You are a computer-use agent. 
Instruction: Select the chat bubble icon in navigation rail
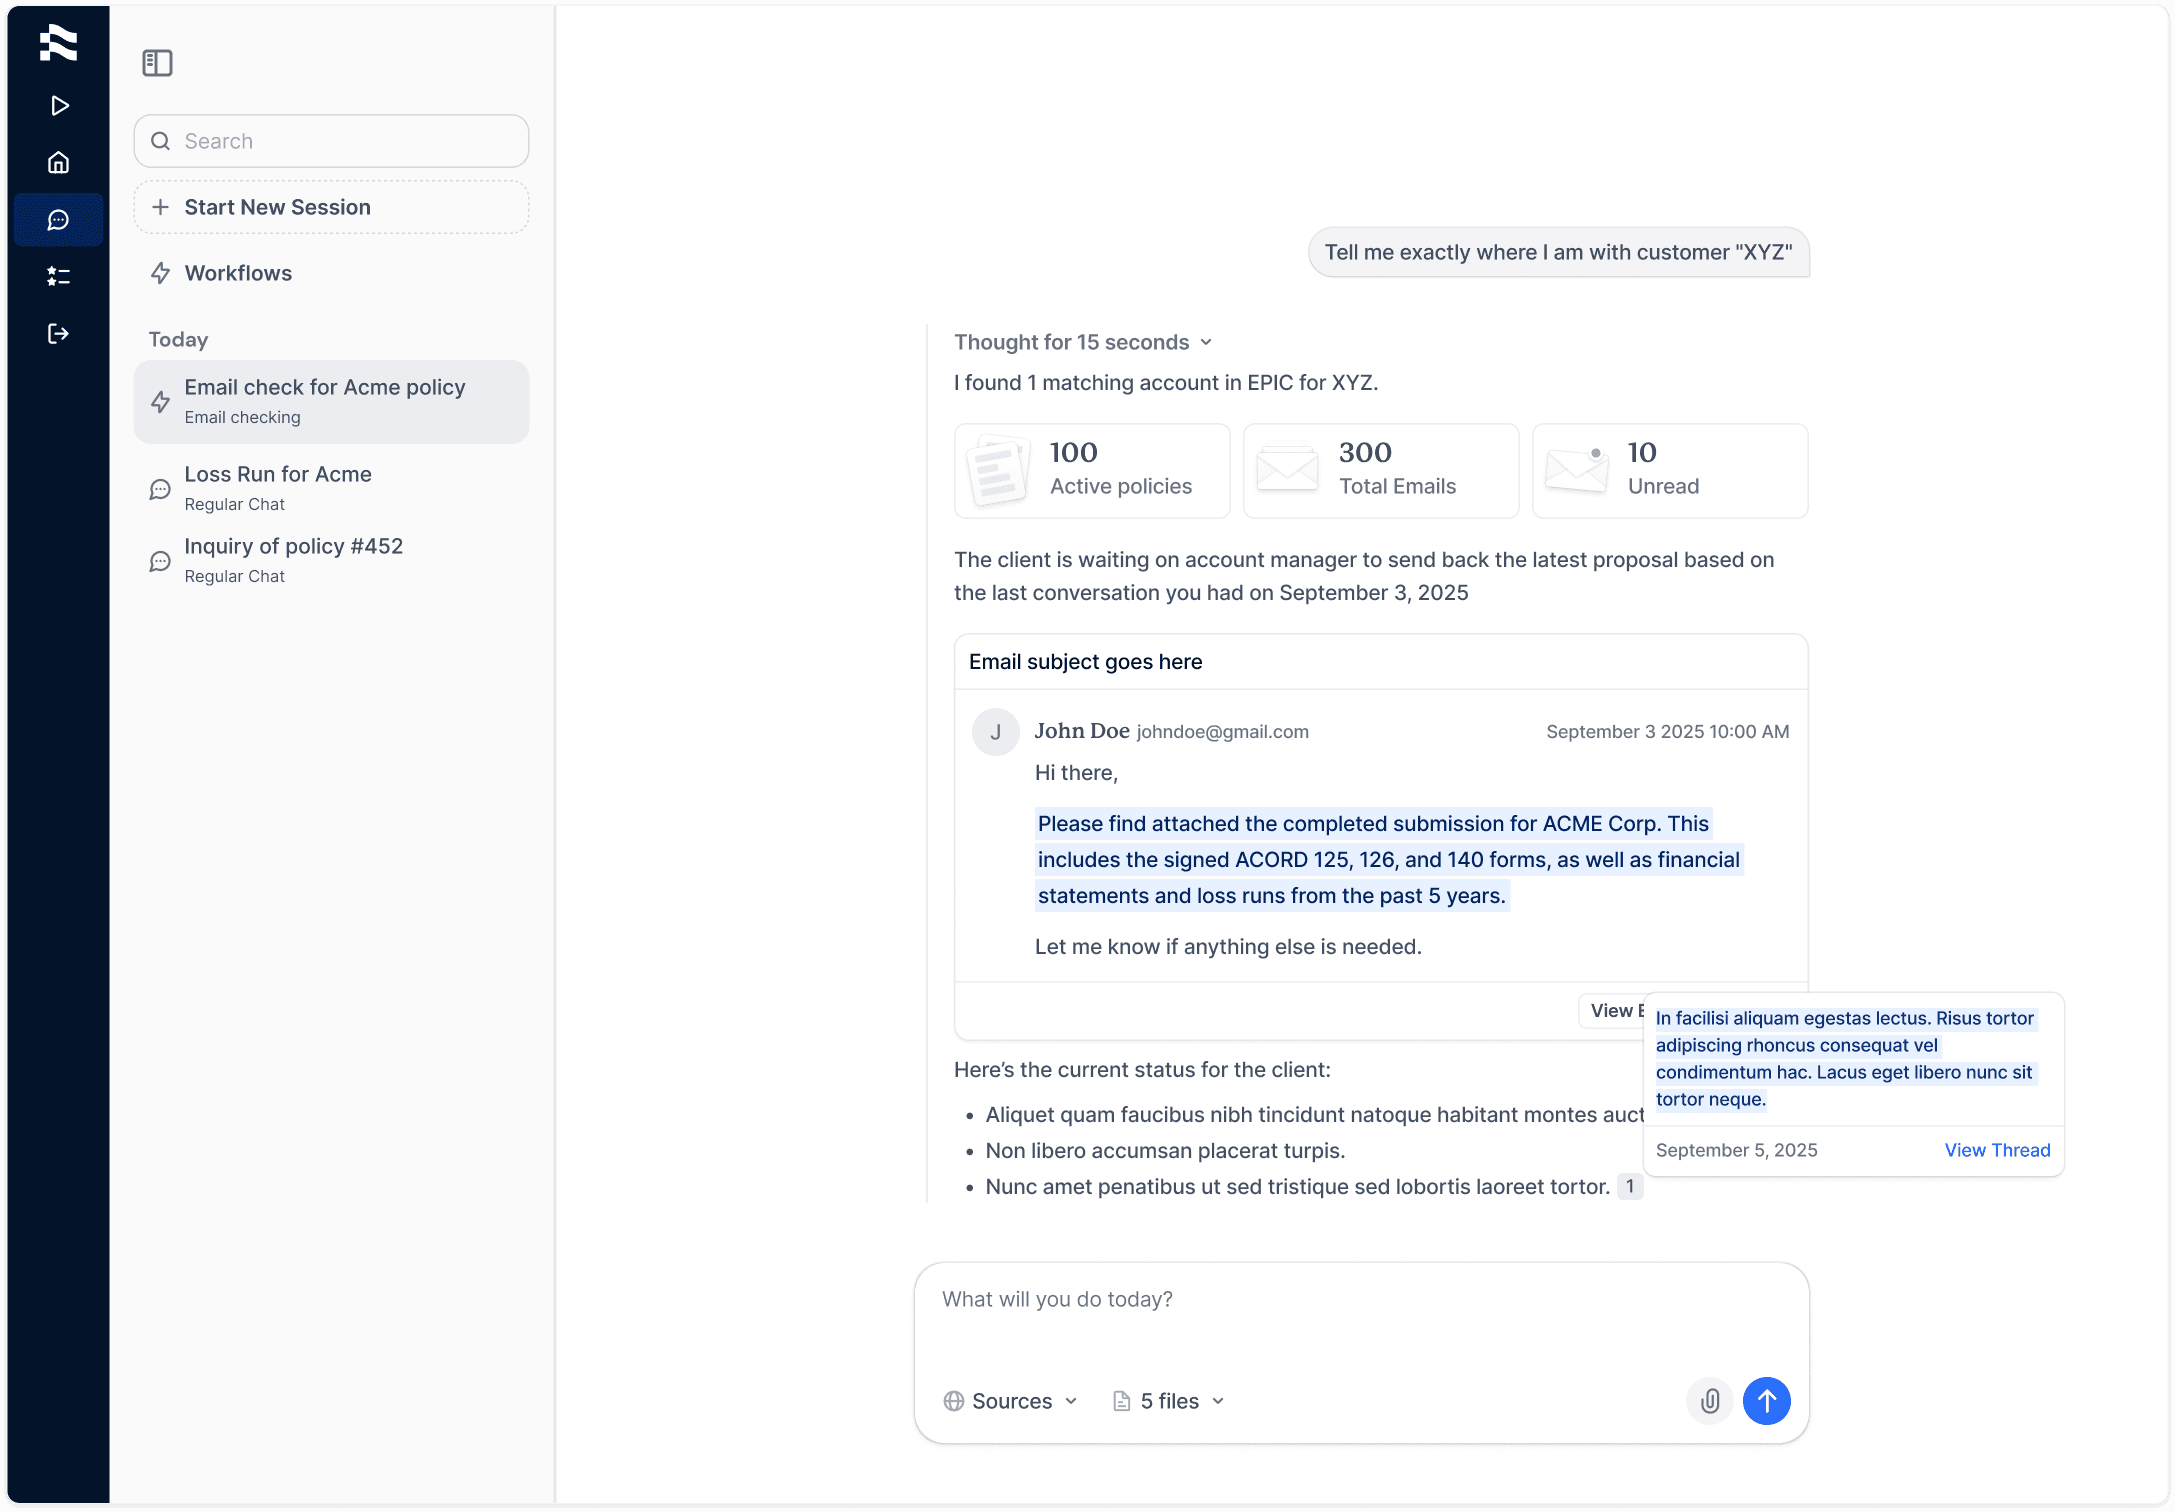point(59,220)
